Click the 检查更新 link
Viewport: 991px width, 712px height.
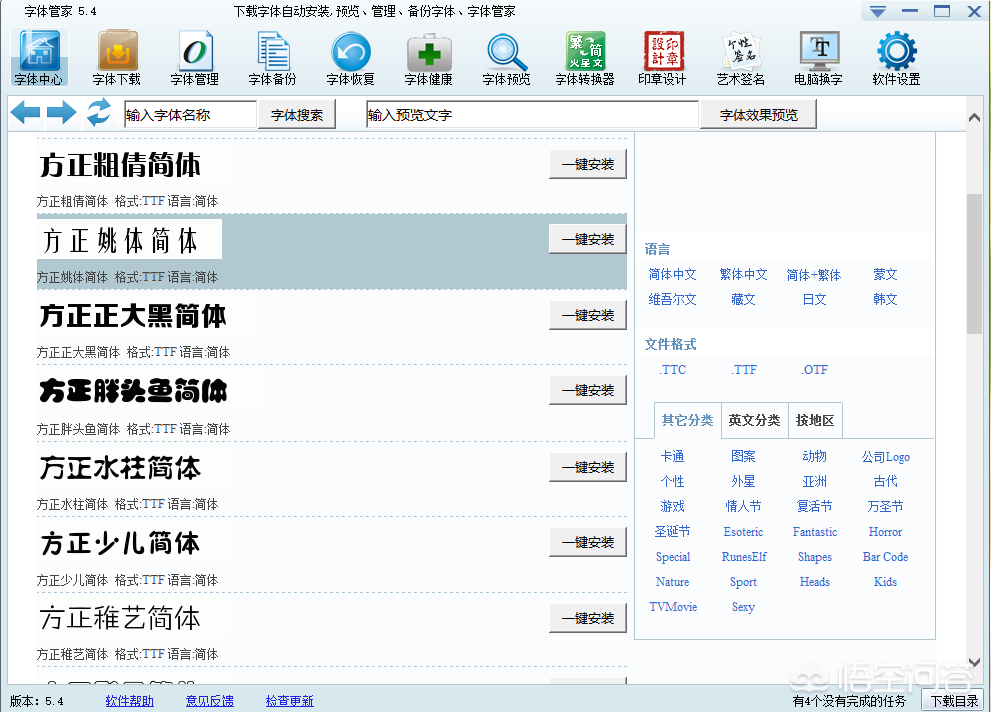289,701
